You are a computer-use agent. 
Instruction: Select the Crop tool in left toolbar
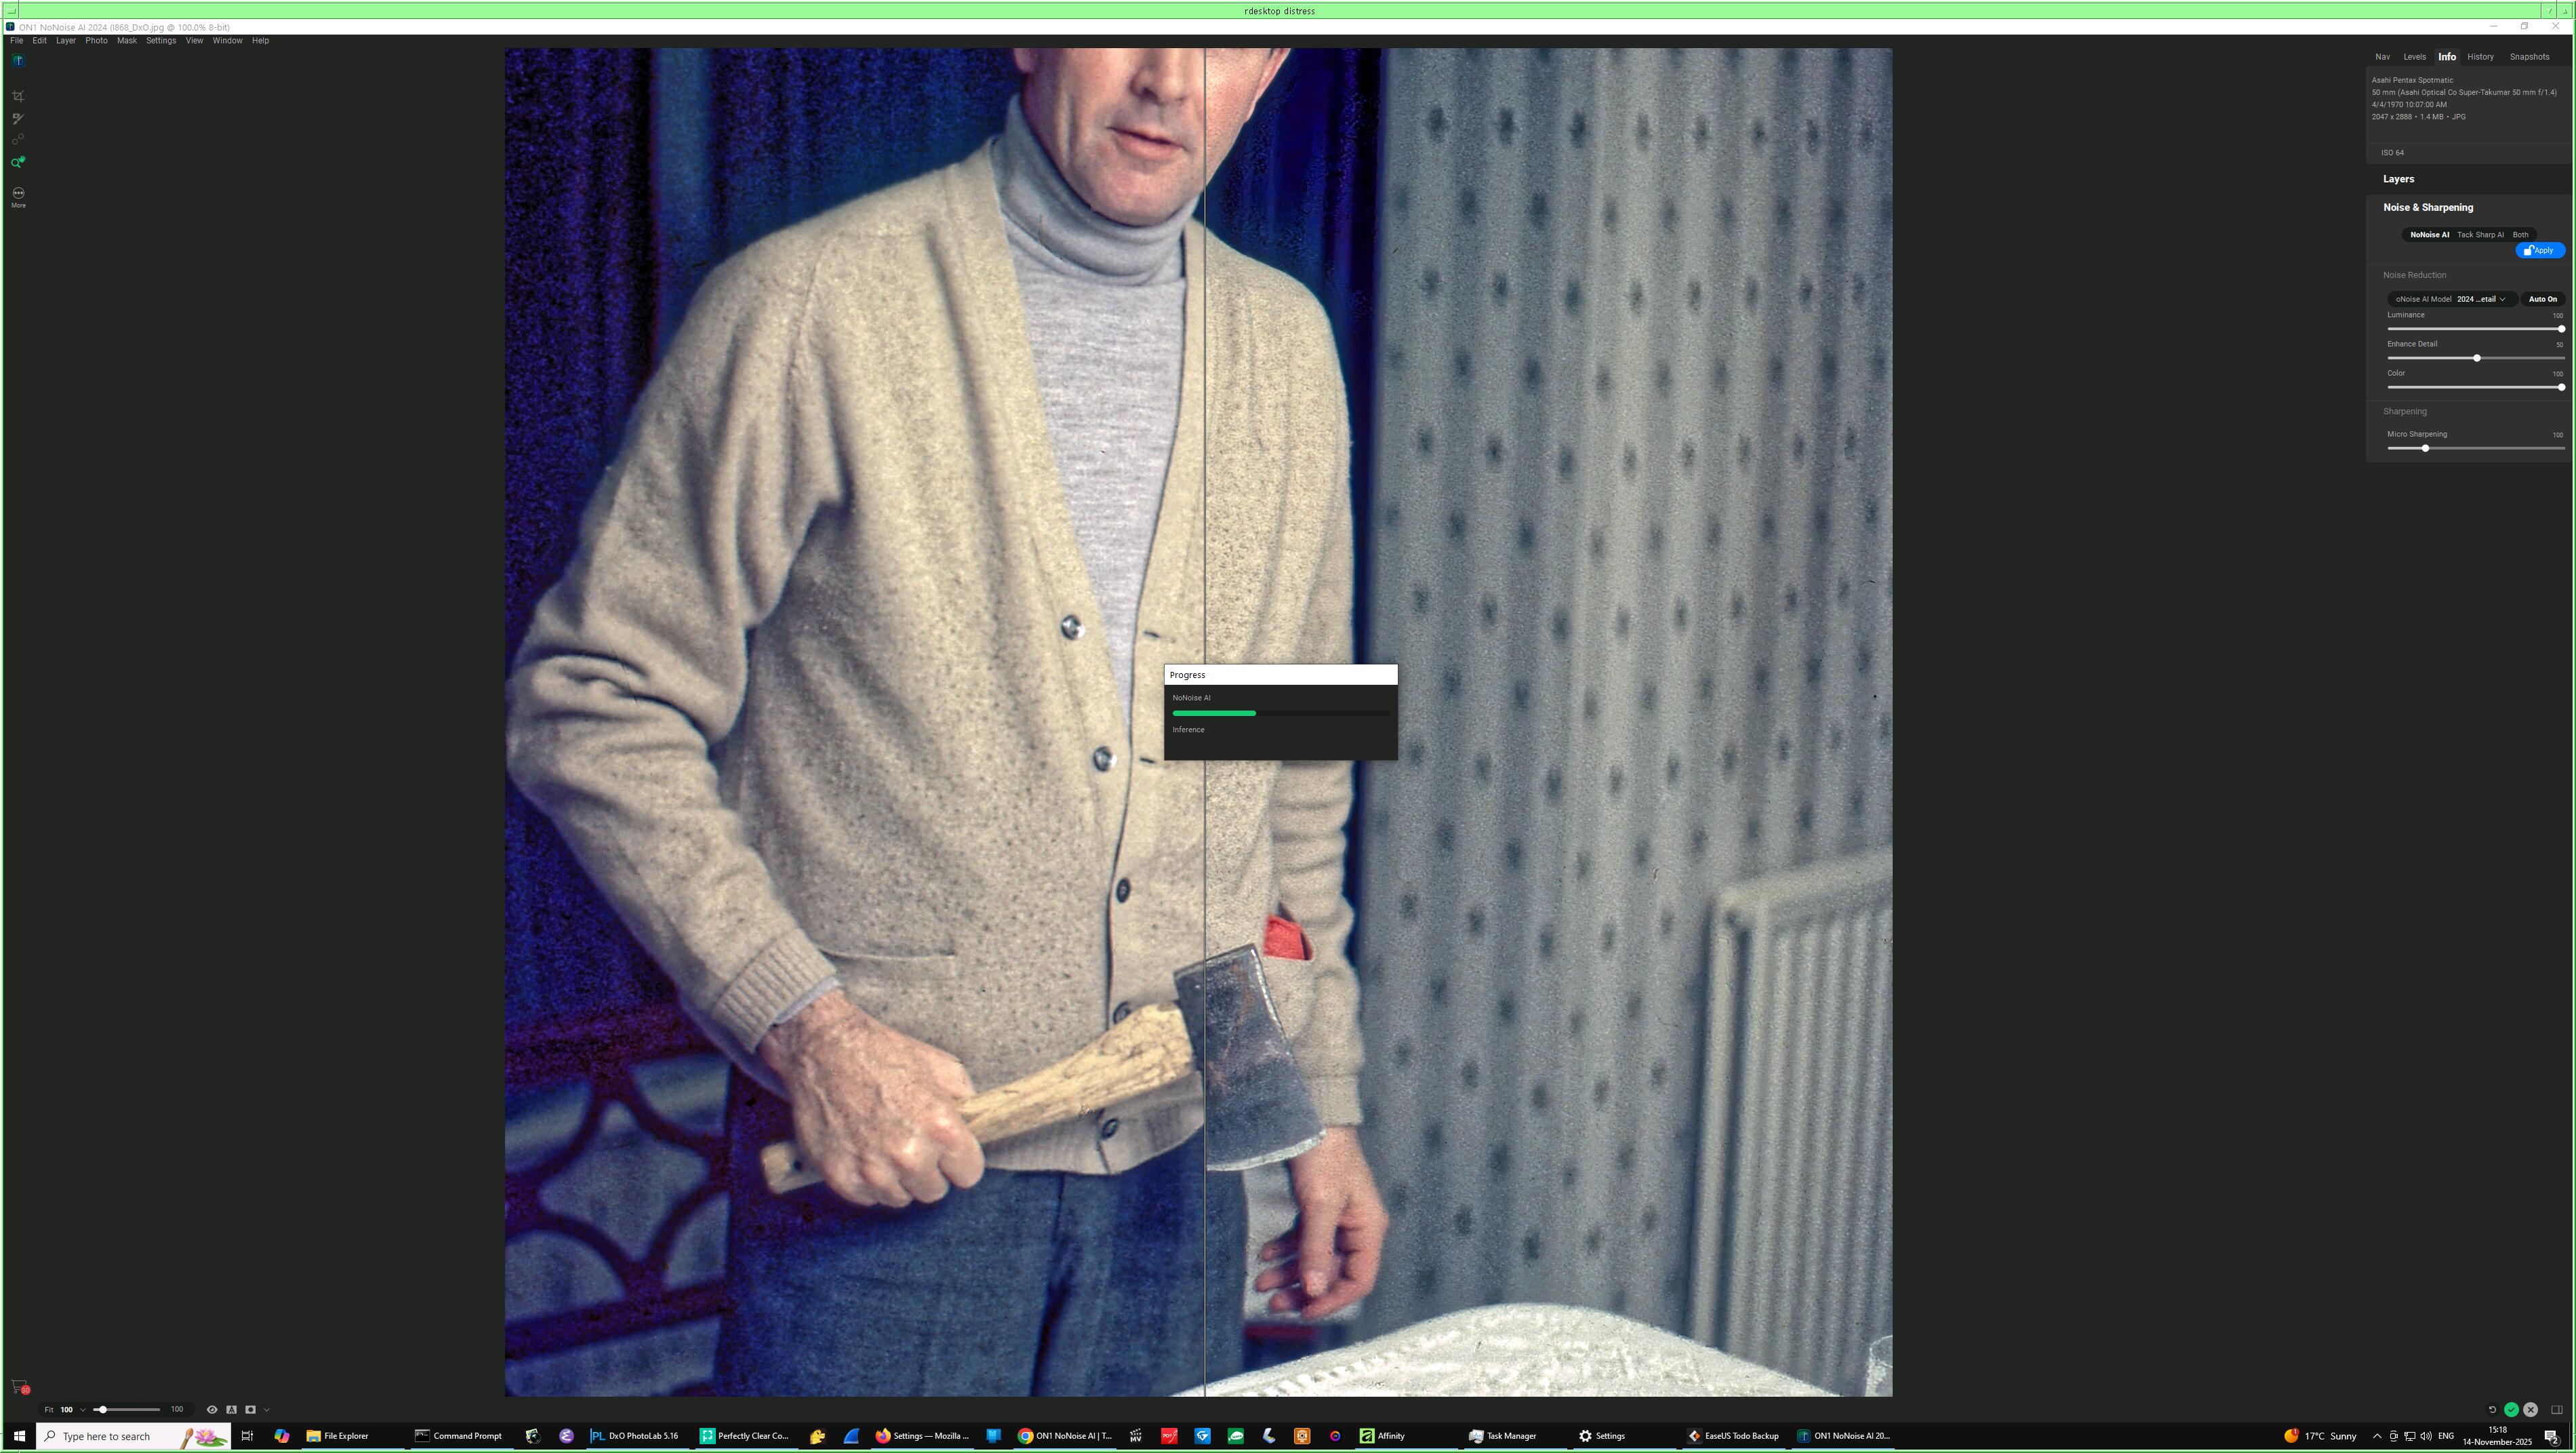18,97
